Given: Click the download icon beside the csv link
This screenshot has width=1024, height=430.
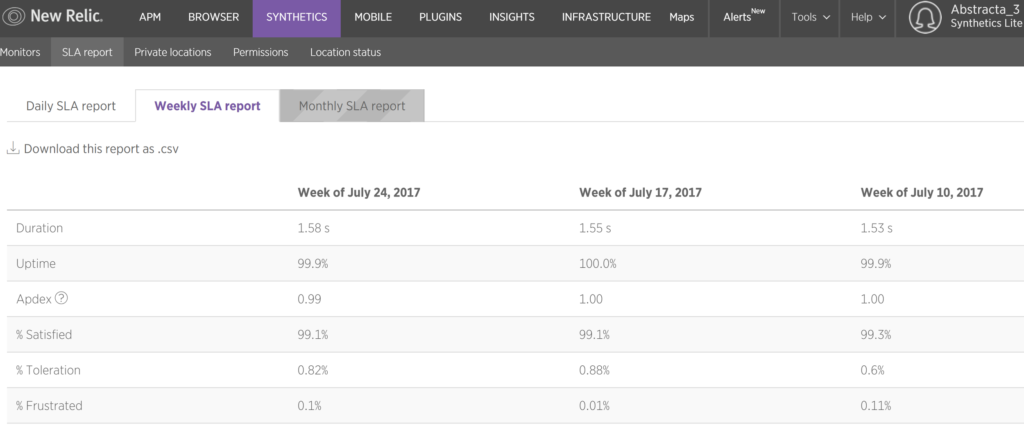Looking at the screenshot, I should (13, 149).
